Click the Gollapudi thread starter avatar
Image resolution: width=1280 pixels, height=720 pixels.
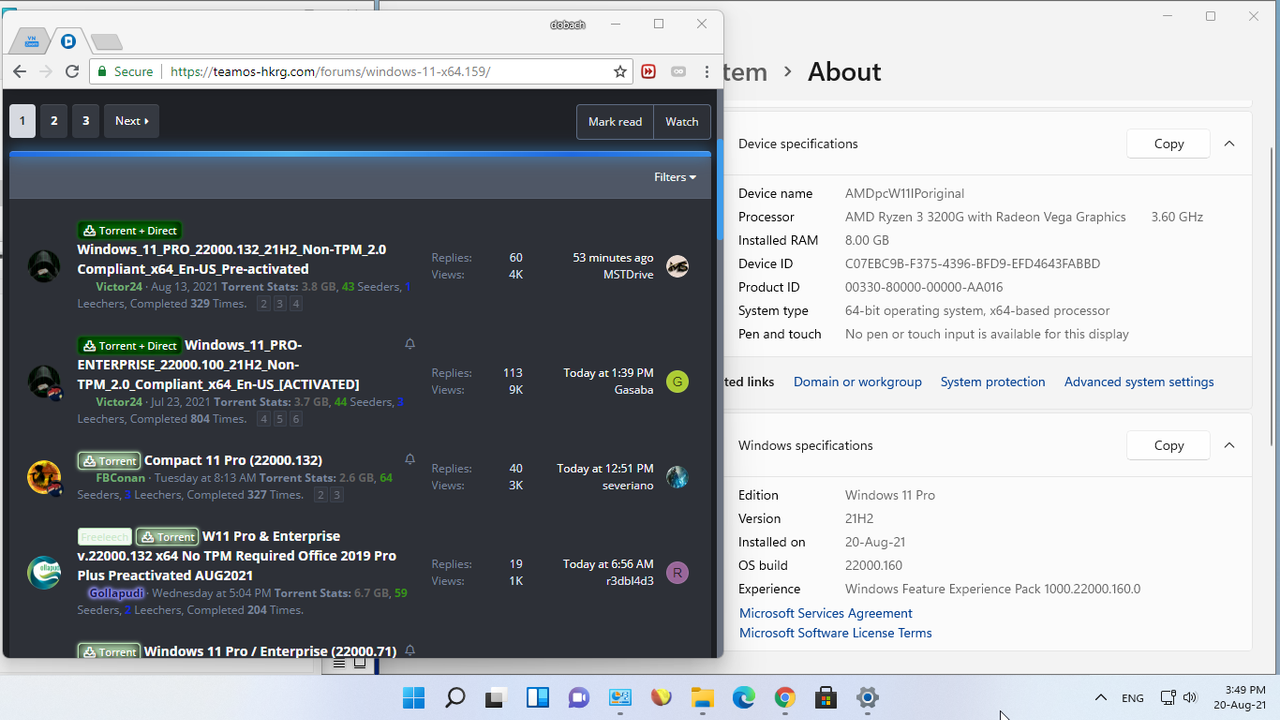(44, 573)
